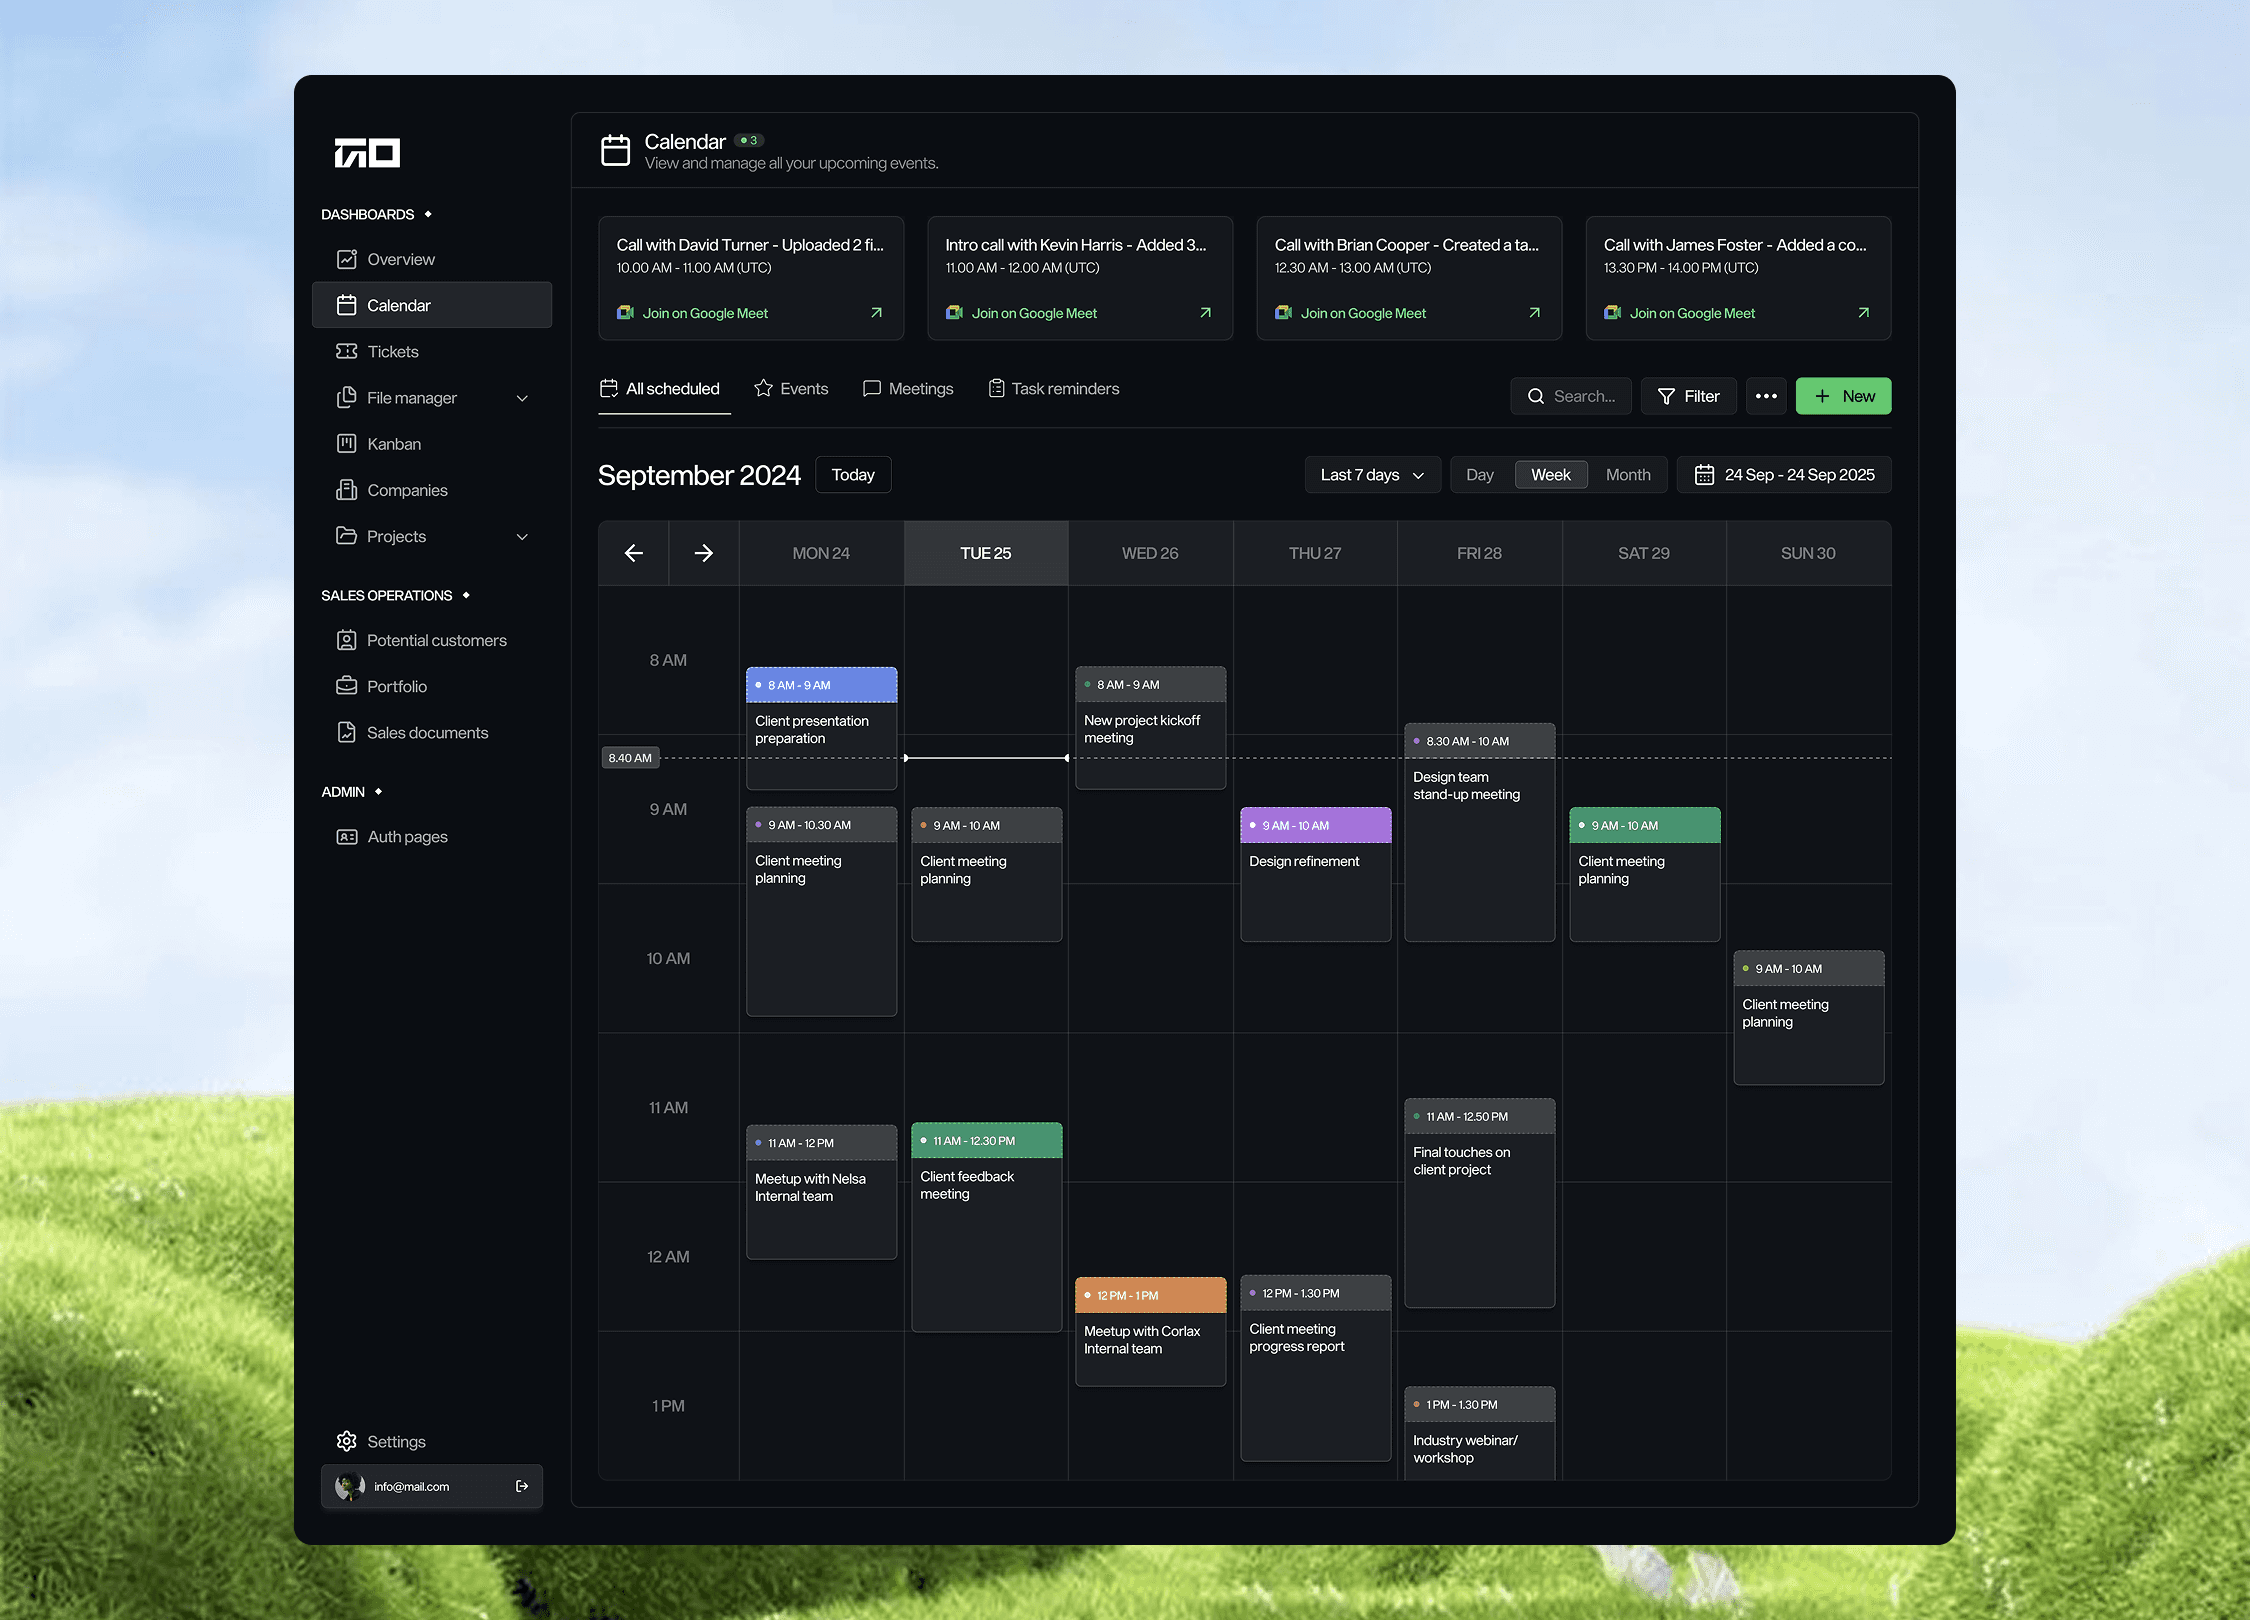Select the Sales documents icon

pyautogui.click(x=347, y=732)
